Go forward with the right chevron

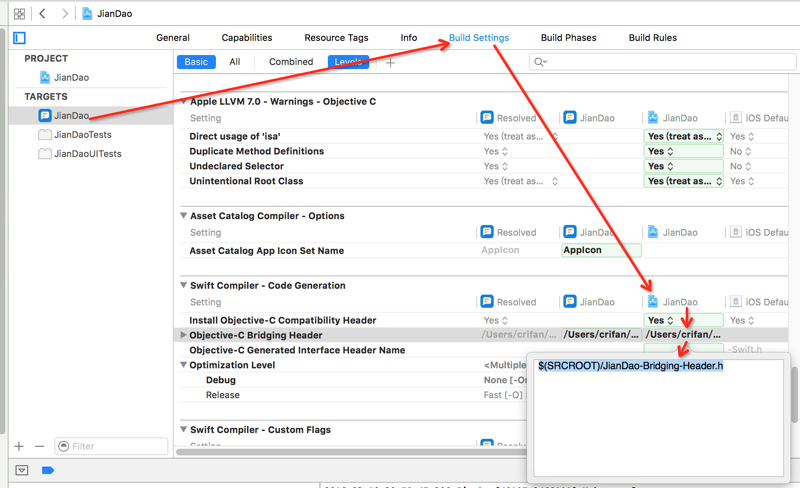(x=64, y=14)
